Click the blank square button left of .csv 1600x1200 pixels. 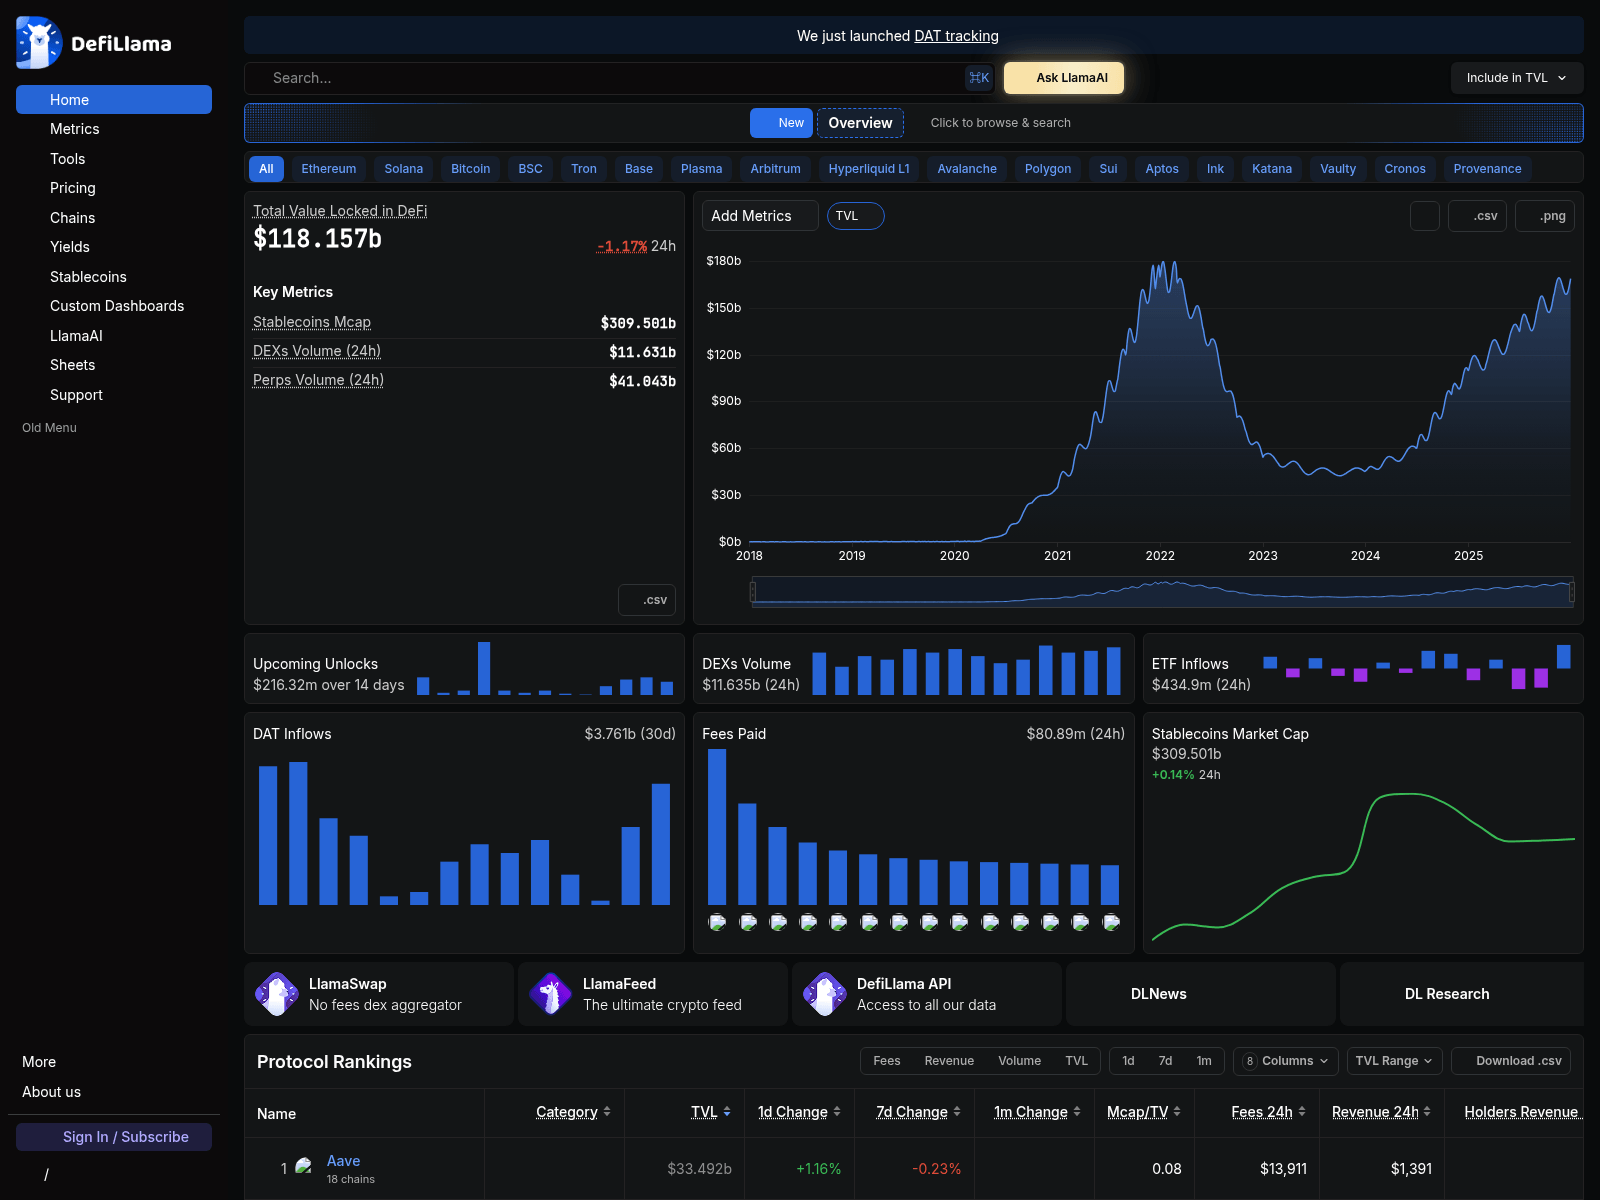1425,216
